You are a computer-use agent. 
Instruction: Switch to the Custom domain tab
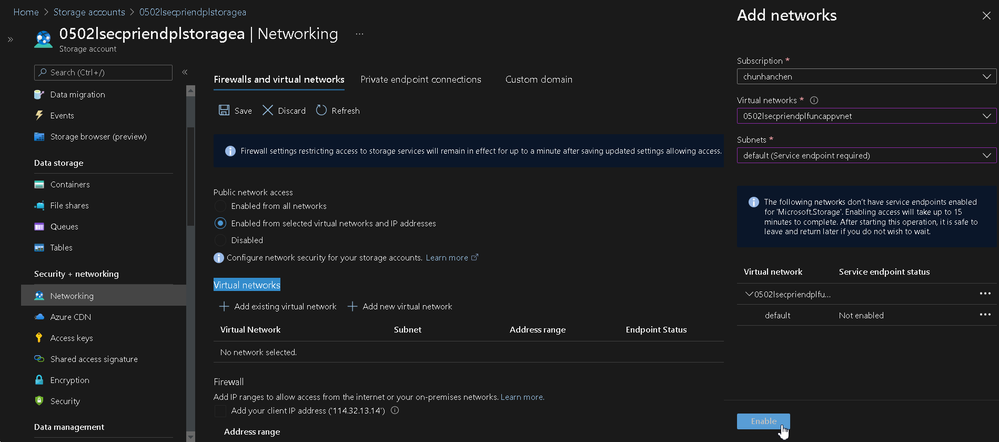tap(538, 80)
